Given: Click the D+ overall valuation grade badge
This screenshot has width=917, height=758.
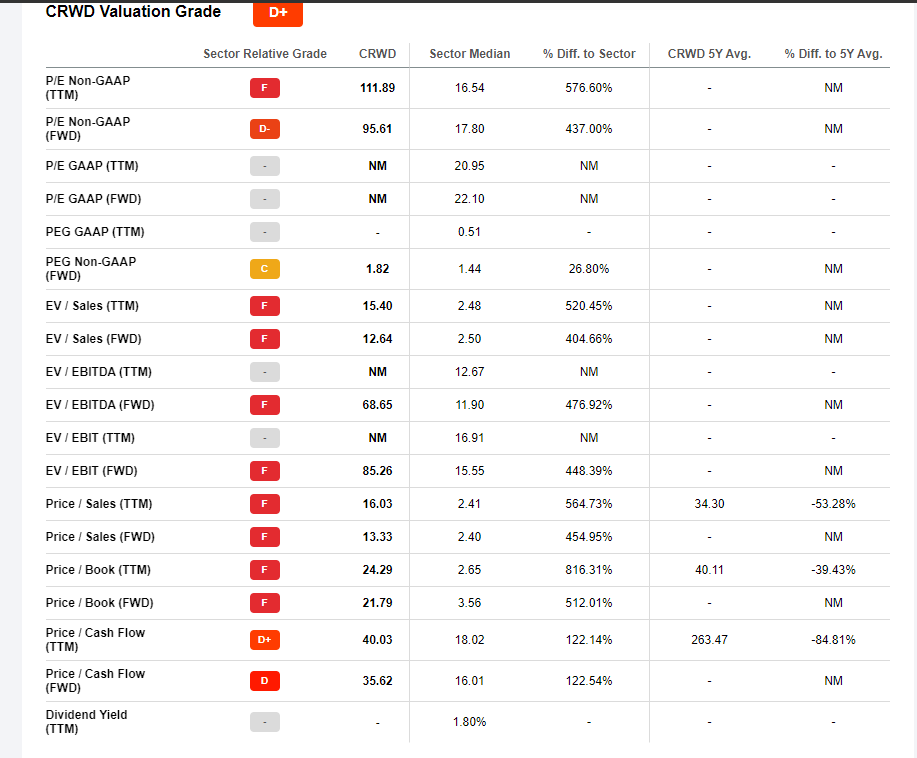Looking at the screenshot, I should pos(278,13).
